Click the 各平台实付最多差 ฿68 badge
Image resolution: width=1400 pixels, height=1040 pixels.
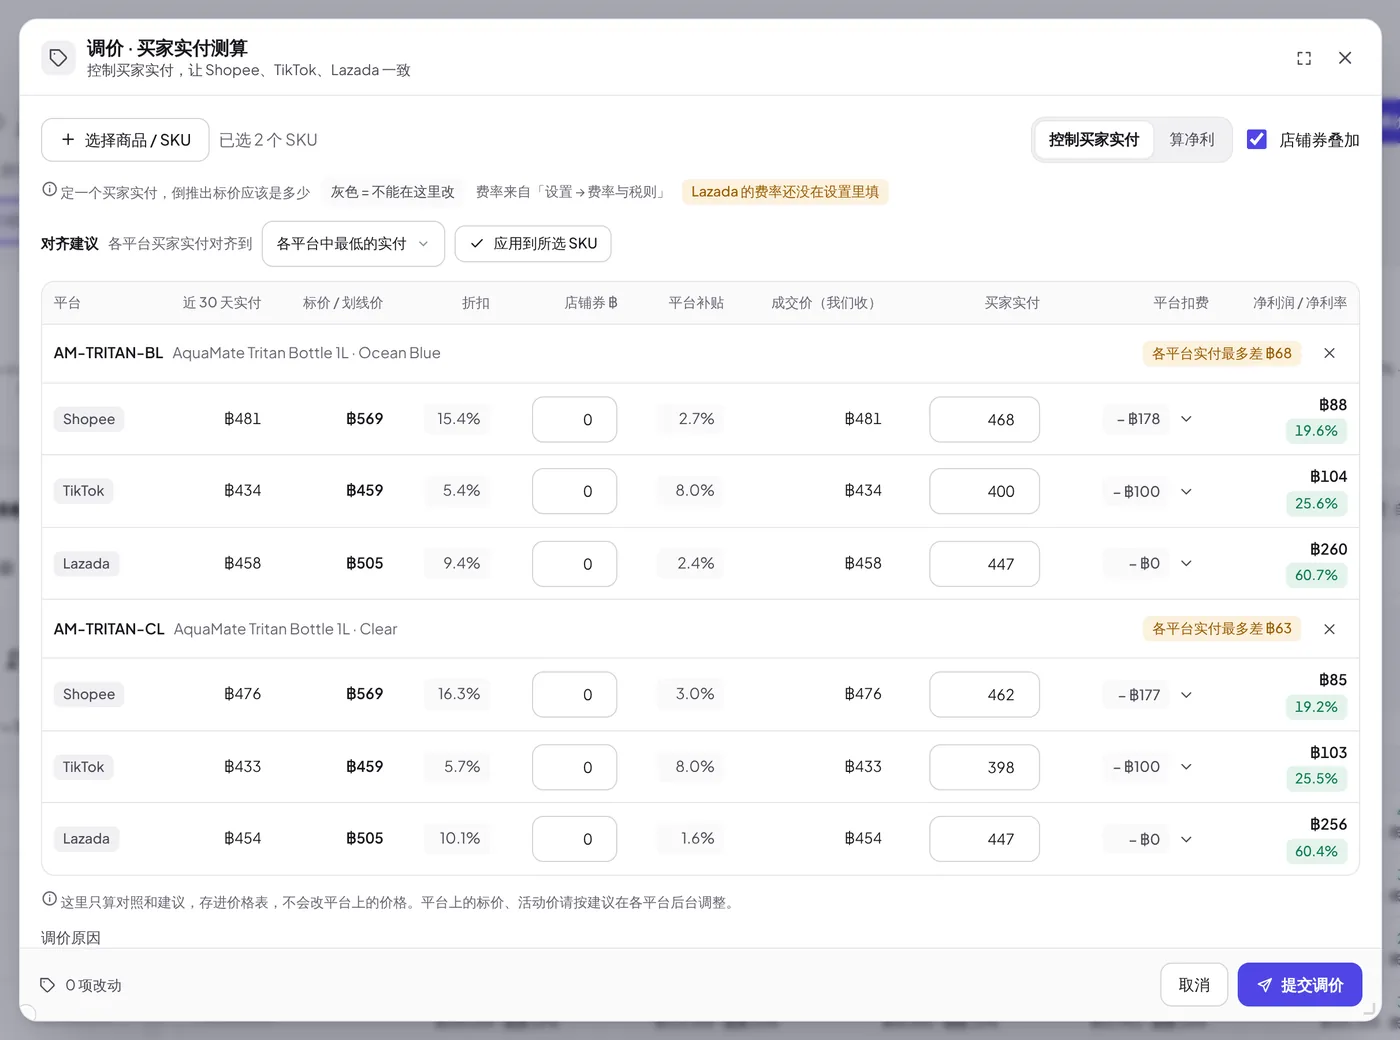tap(1222, 353)
